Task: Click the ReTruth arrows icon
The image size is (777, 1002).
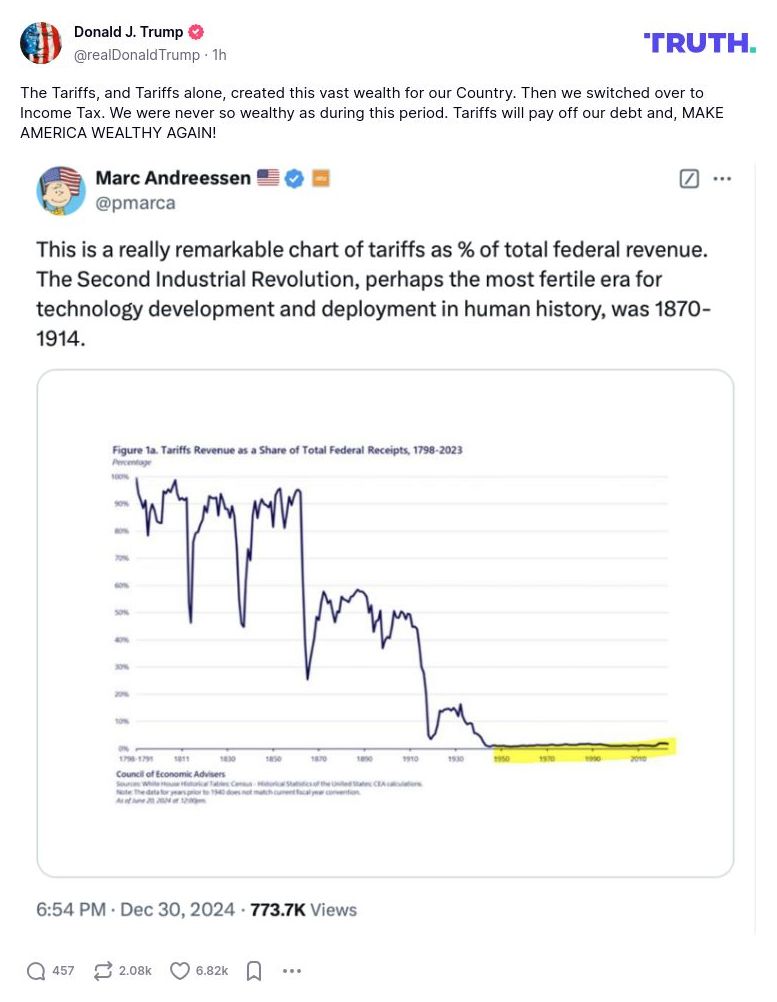Action: tap(102, 970)
